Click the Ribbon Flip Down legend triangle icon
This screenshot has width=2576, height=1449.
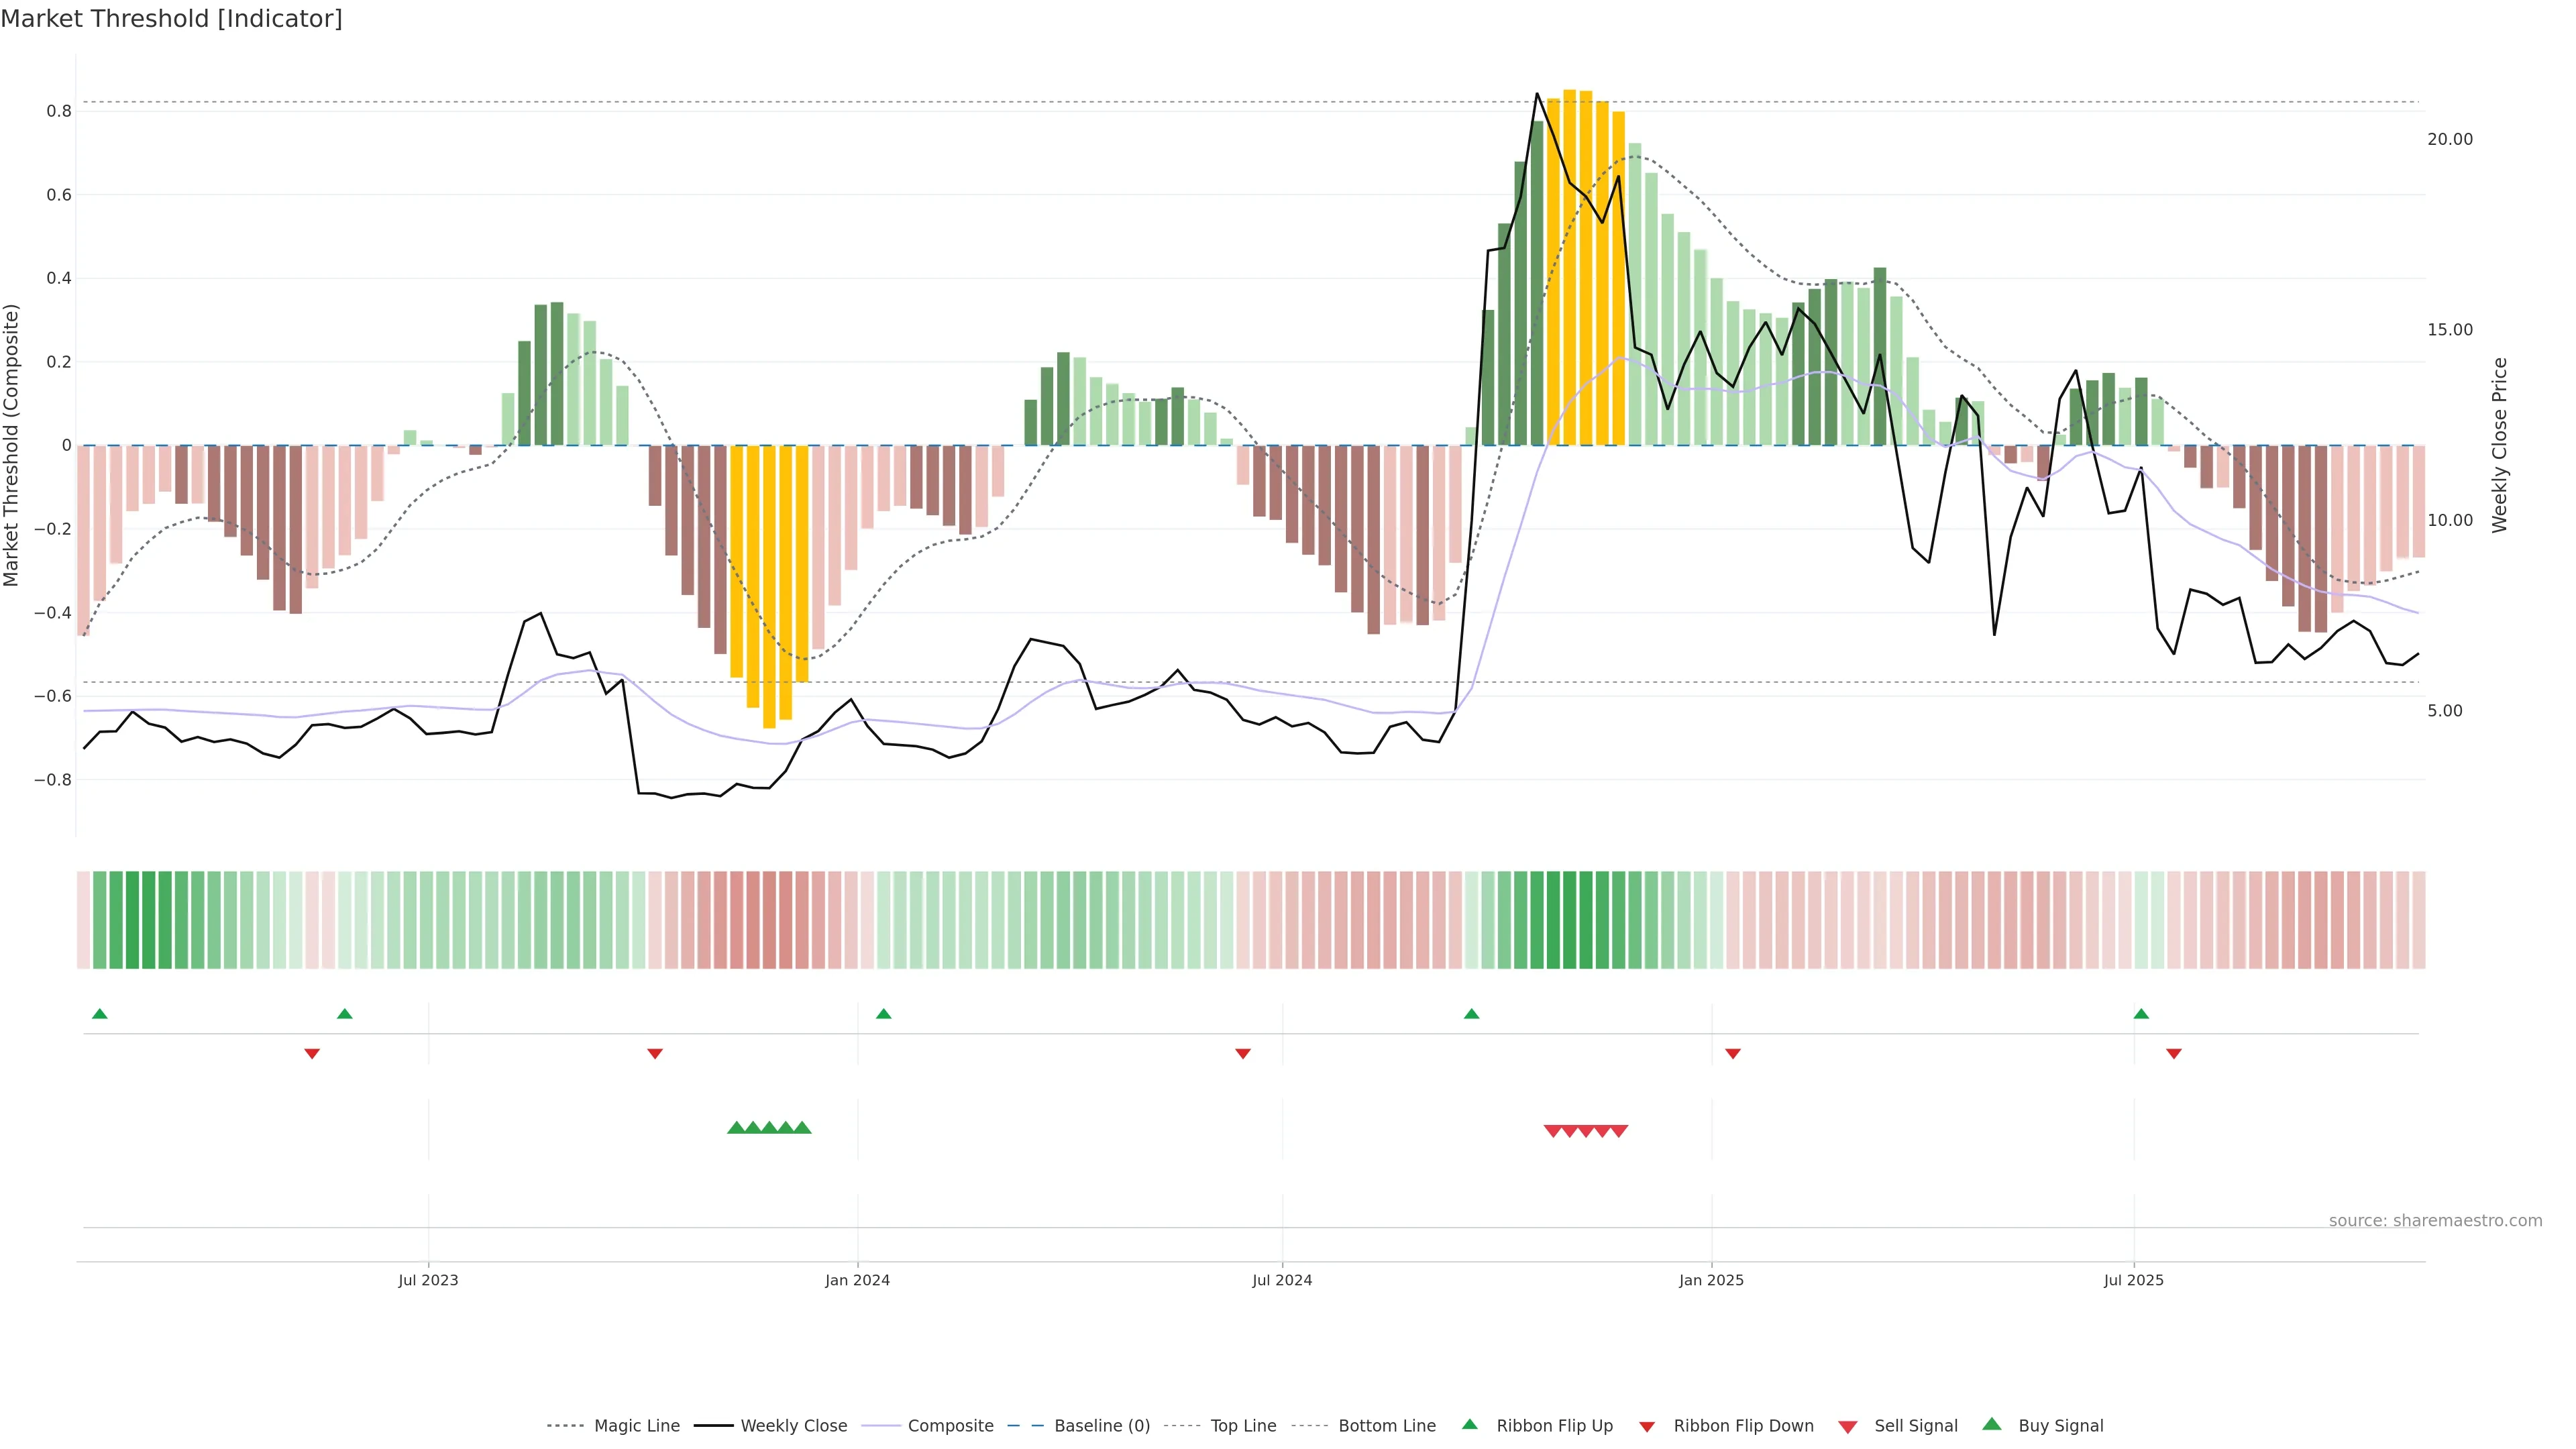click(1646, 1426)
